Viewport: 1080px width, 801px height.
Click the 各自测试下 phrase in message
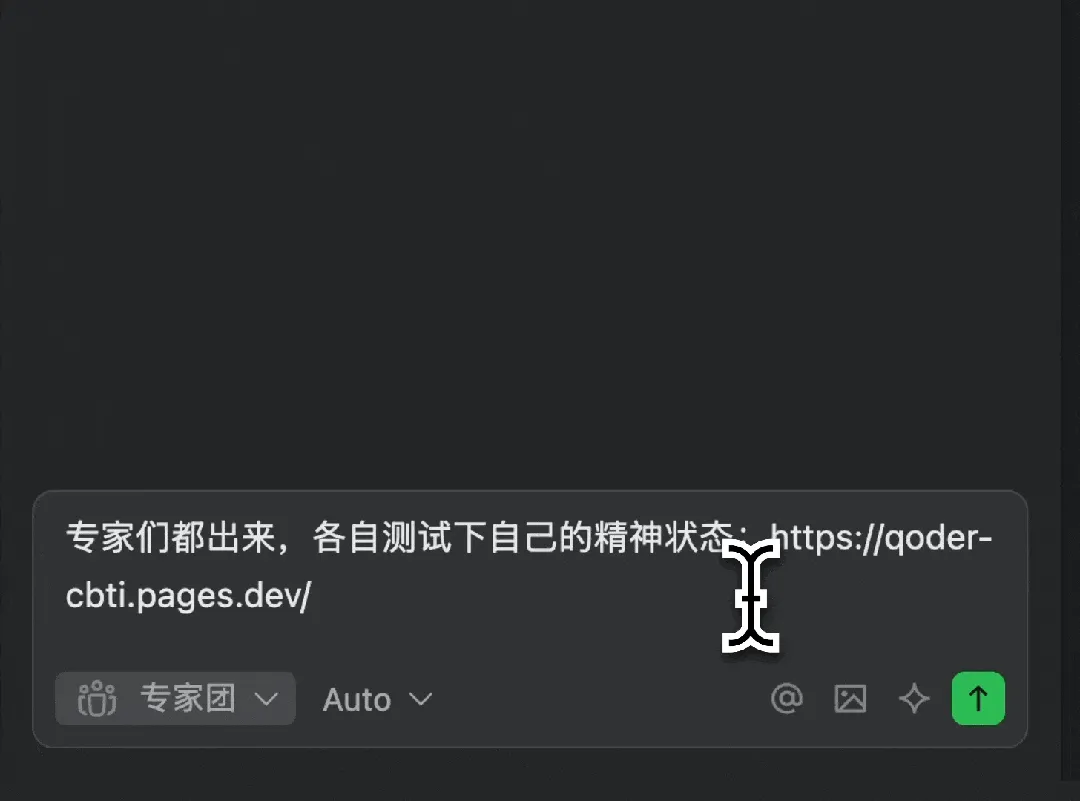(400, 537)
